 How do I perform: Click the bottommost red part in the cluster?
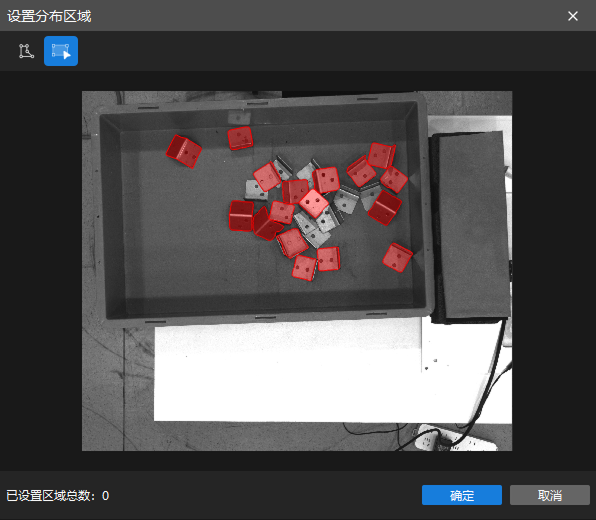click(x=304, y=268)
